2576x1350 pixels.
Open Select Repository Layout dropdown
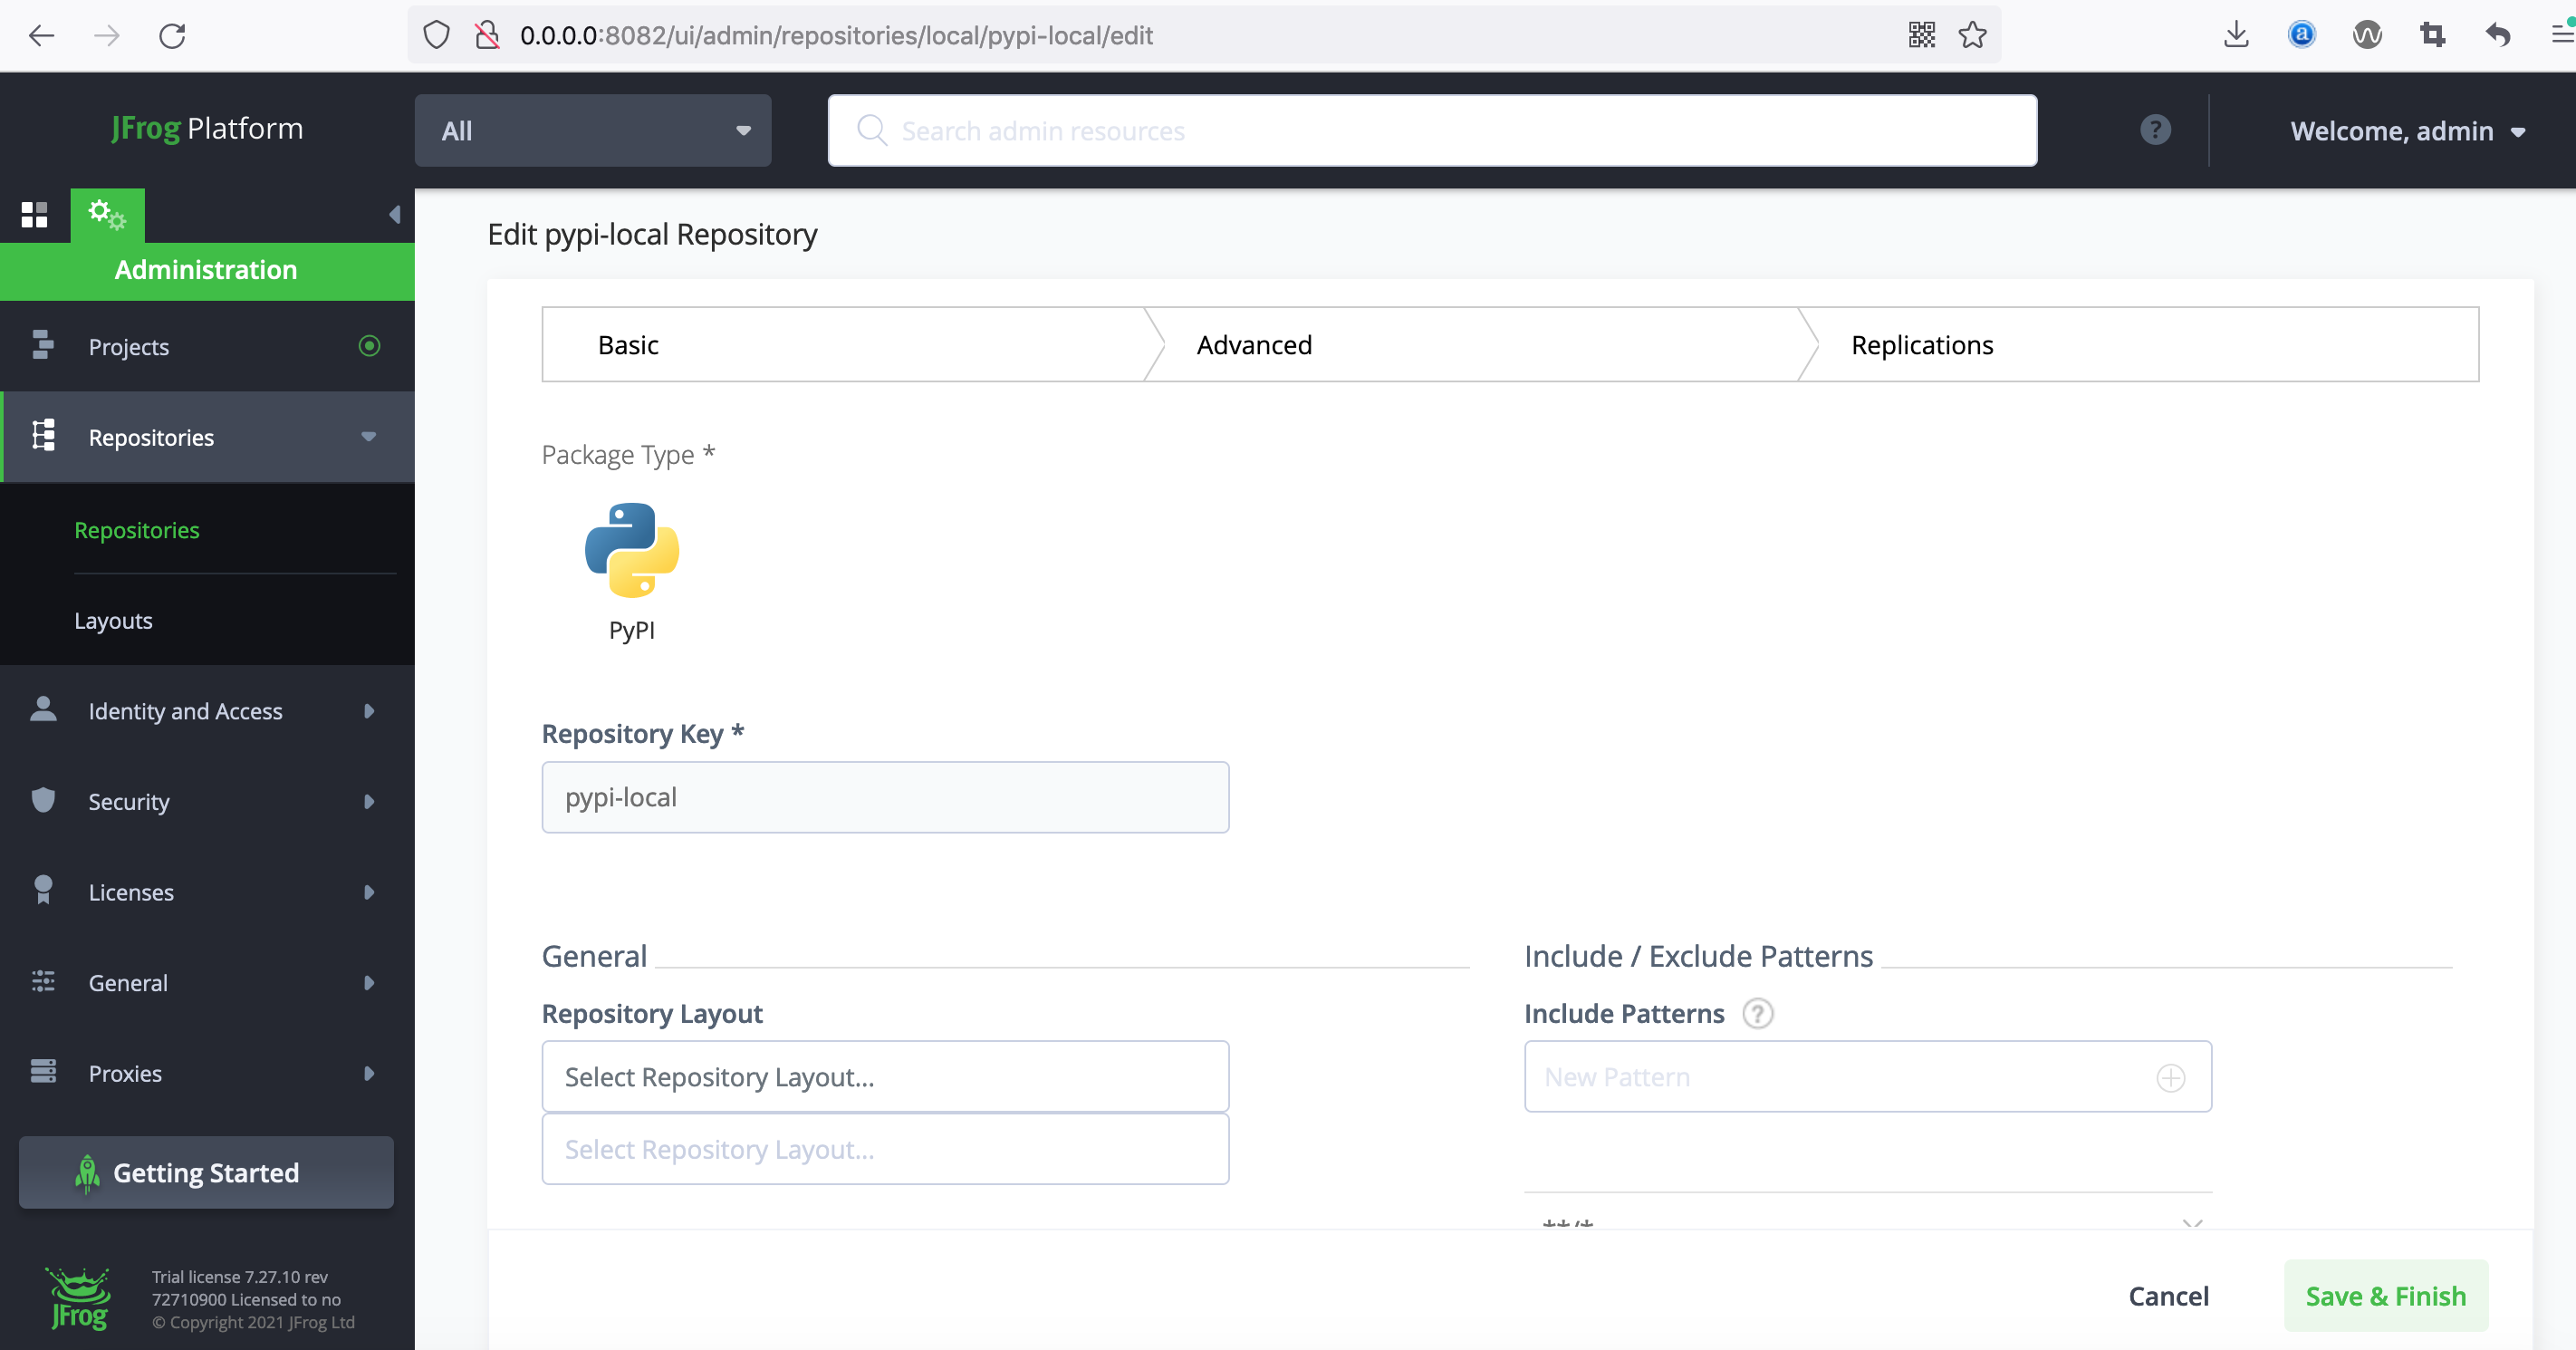(x=885, y=1077)
